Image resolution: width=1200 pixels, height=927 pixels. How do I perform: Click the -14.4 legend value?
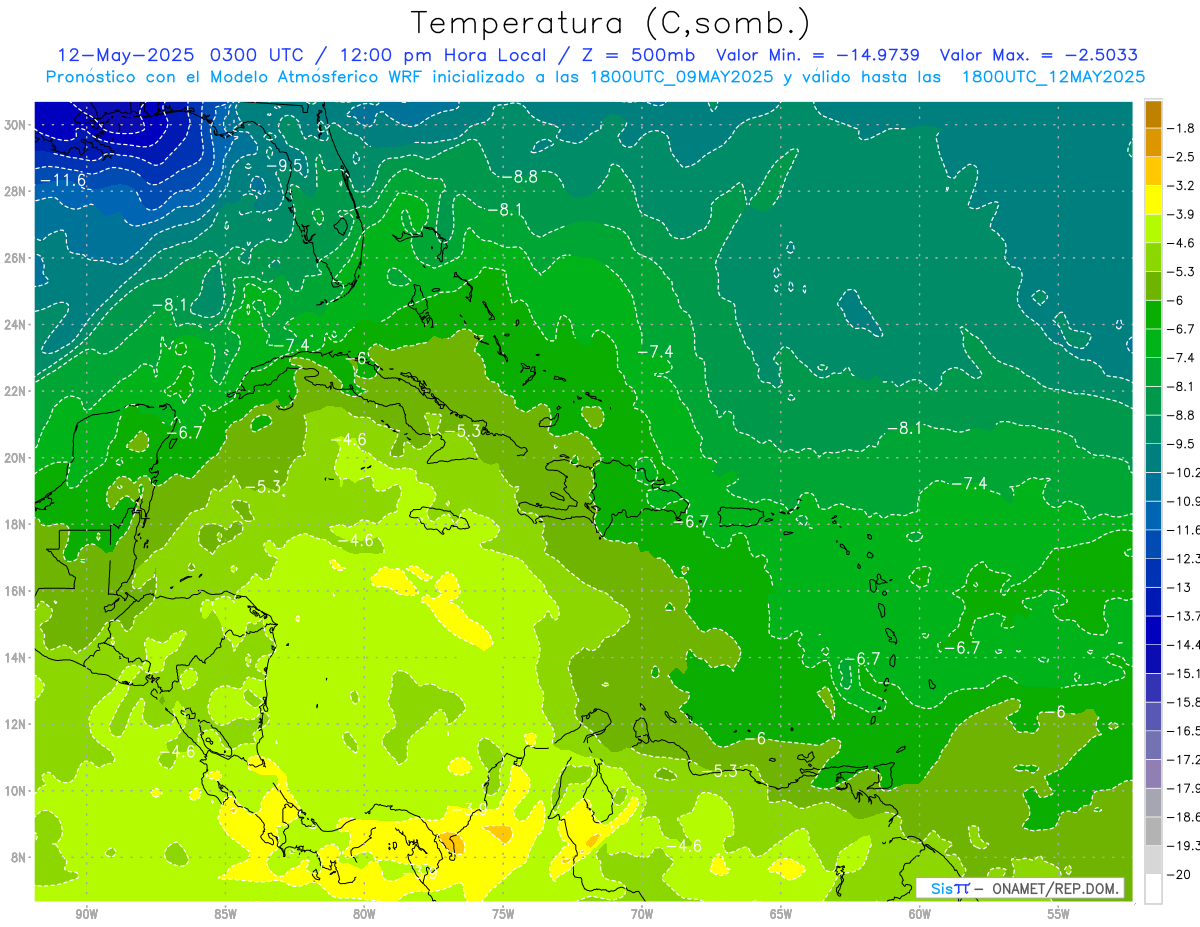(1184, 644)
